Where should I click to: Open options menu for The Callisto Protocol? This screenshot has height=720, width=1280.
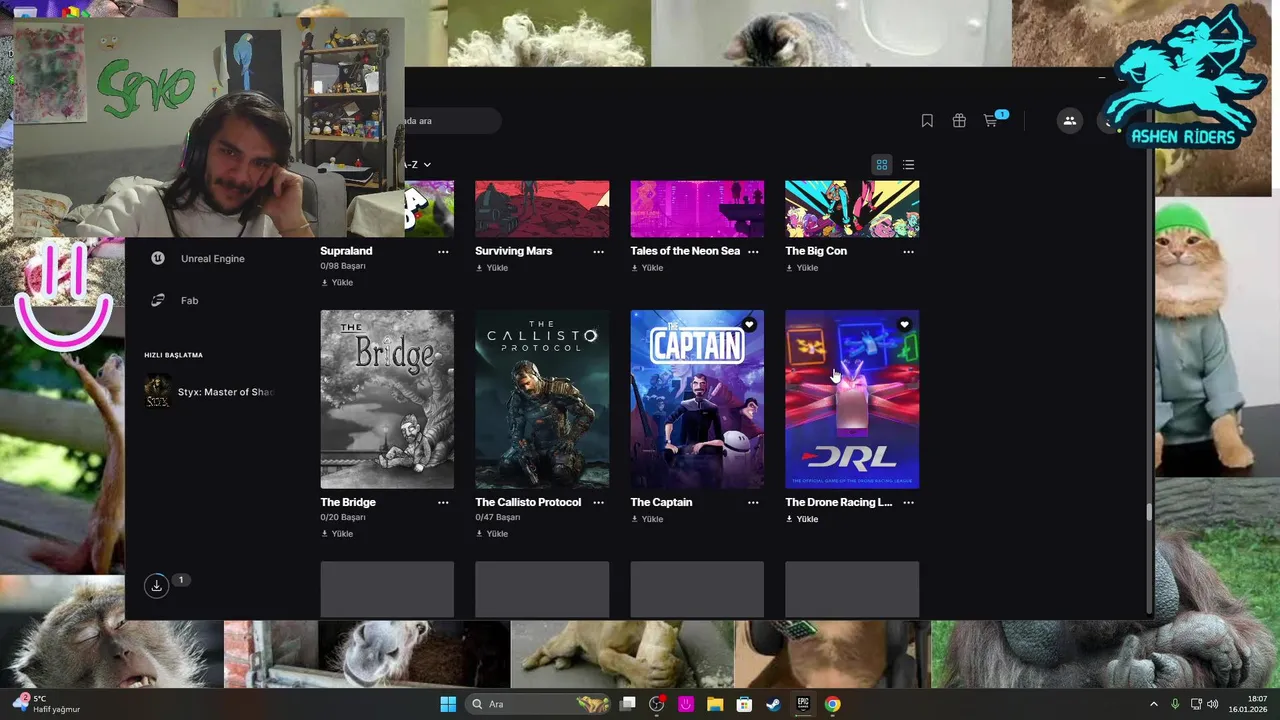coord(598,503)
